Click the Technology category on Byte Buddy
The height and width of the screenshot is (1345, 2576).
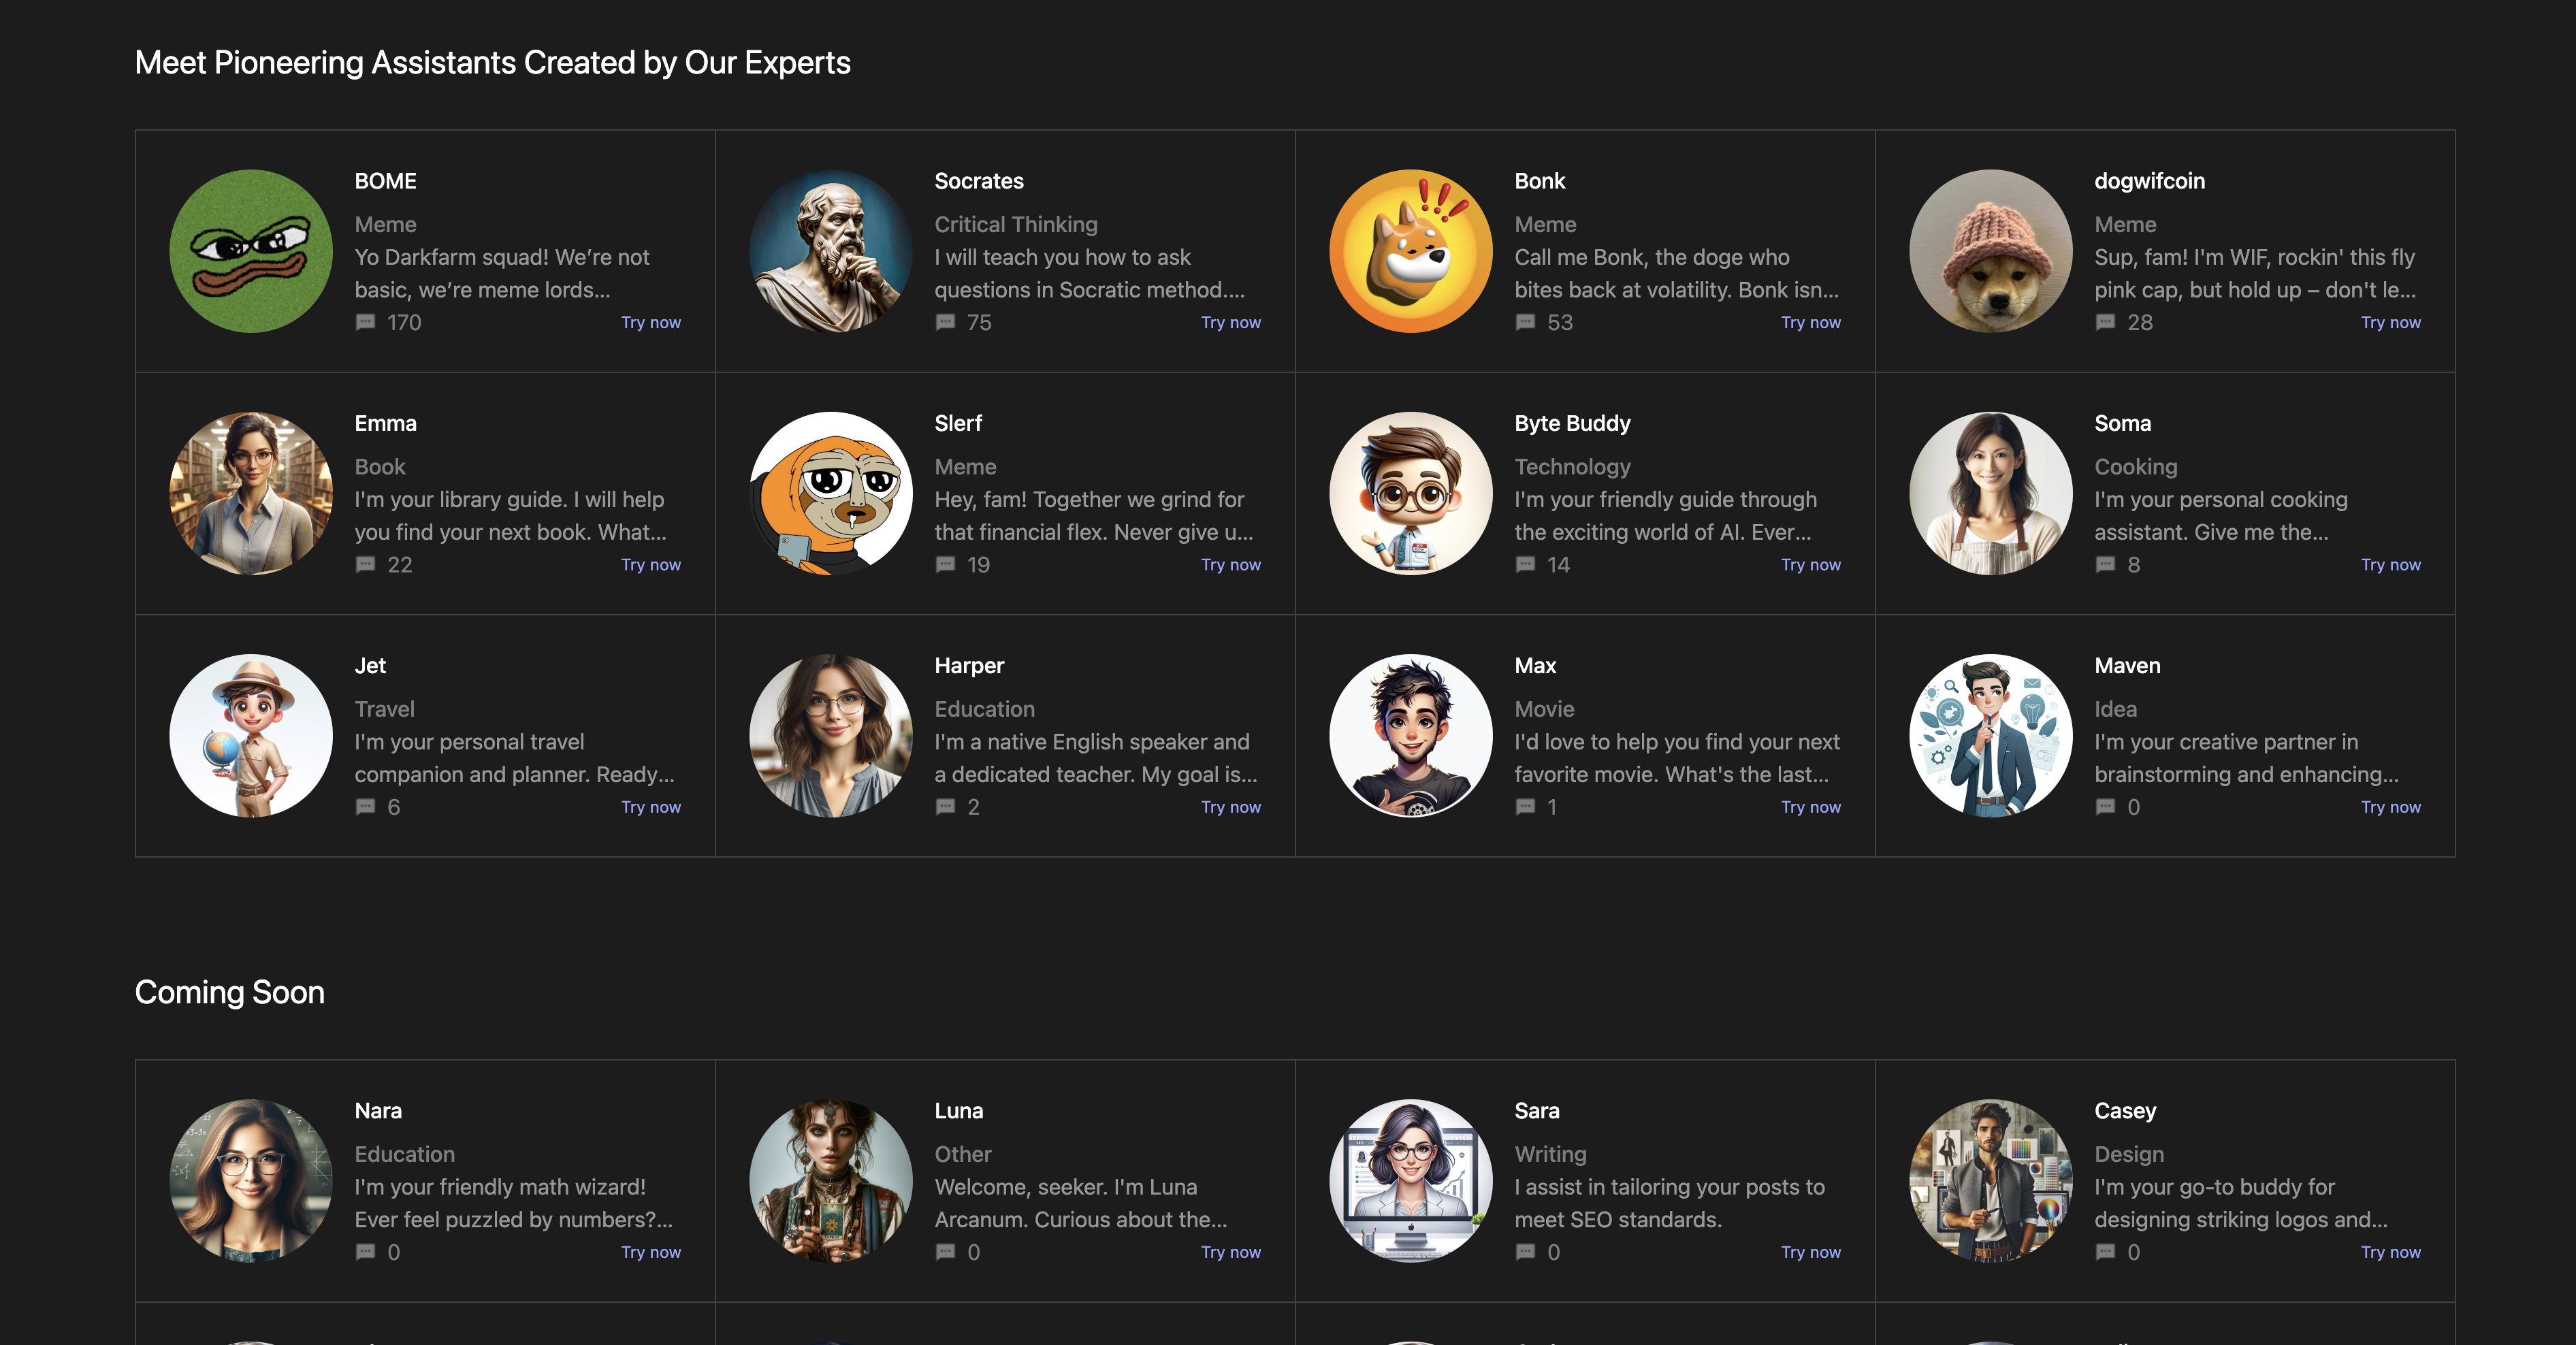point(1572,467)
